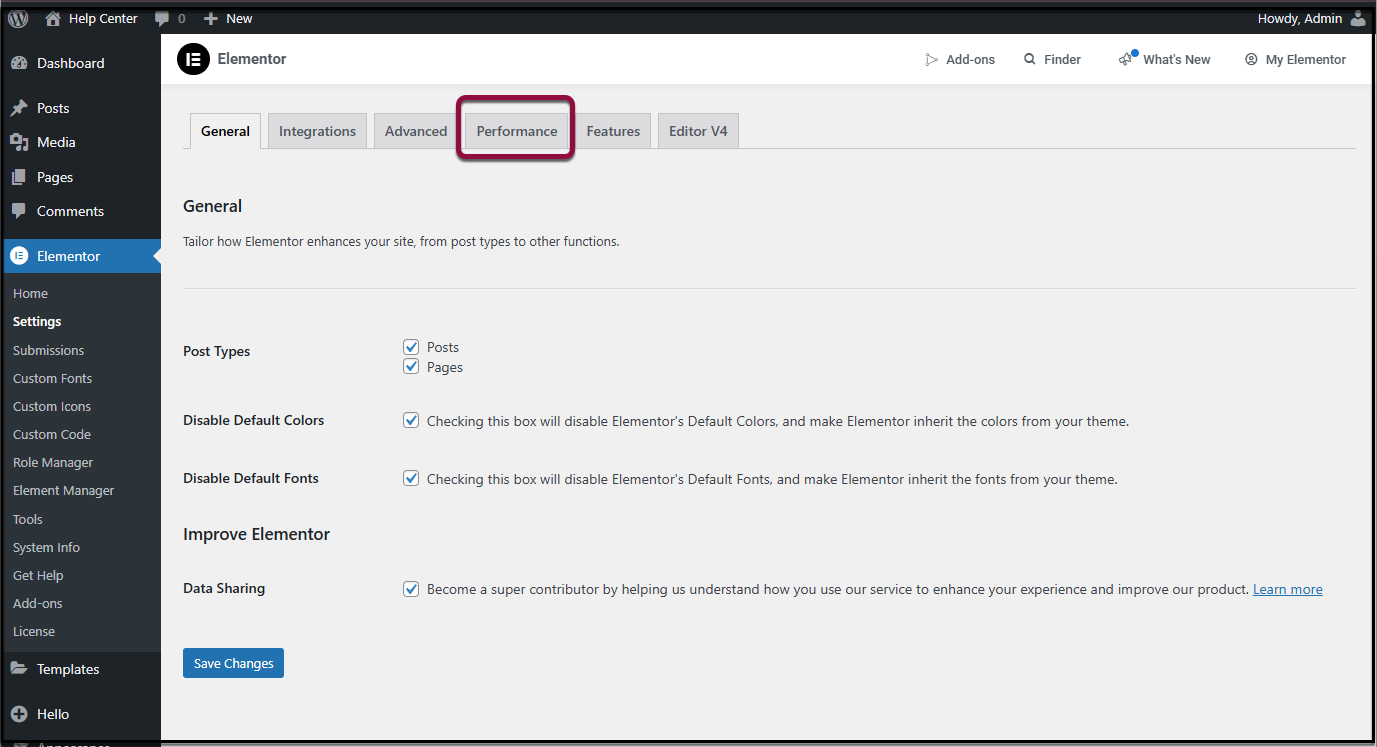Click the Media library icon in sidebar
The image size is (1377, 747).
pyautogui.click(x=19, y=142)
